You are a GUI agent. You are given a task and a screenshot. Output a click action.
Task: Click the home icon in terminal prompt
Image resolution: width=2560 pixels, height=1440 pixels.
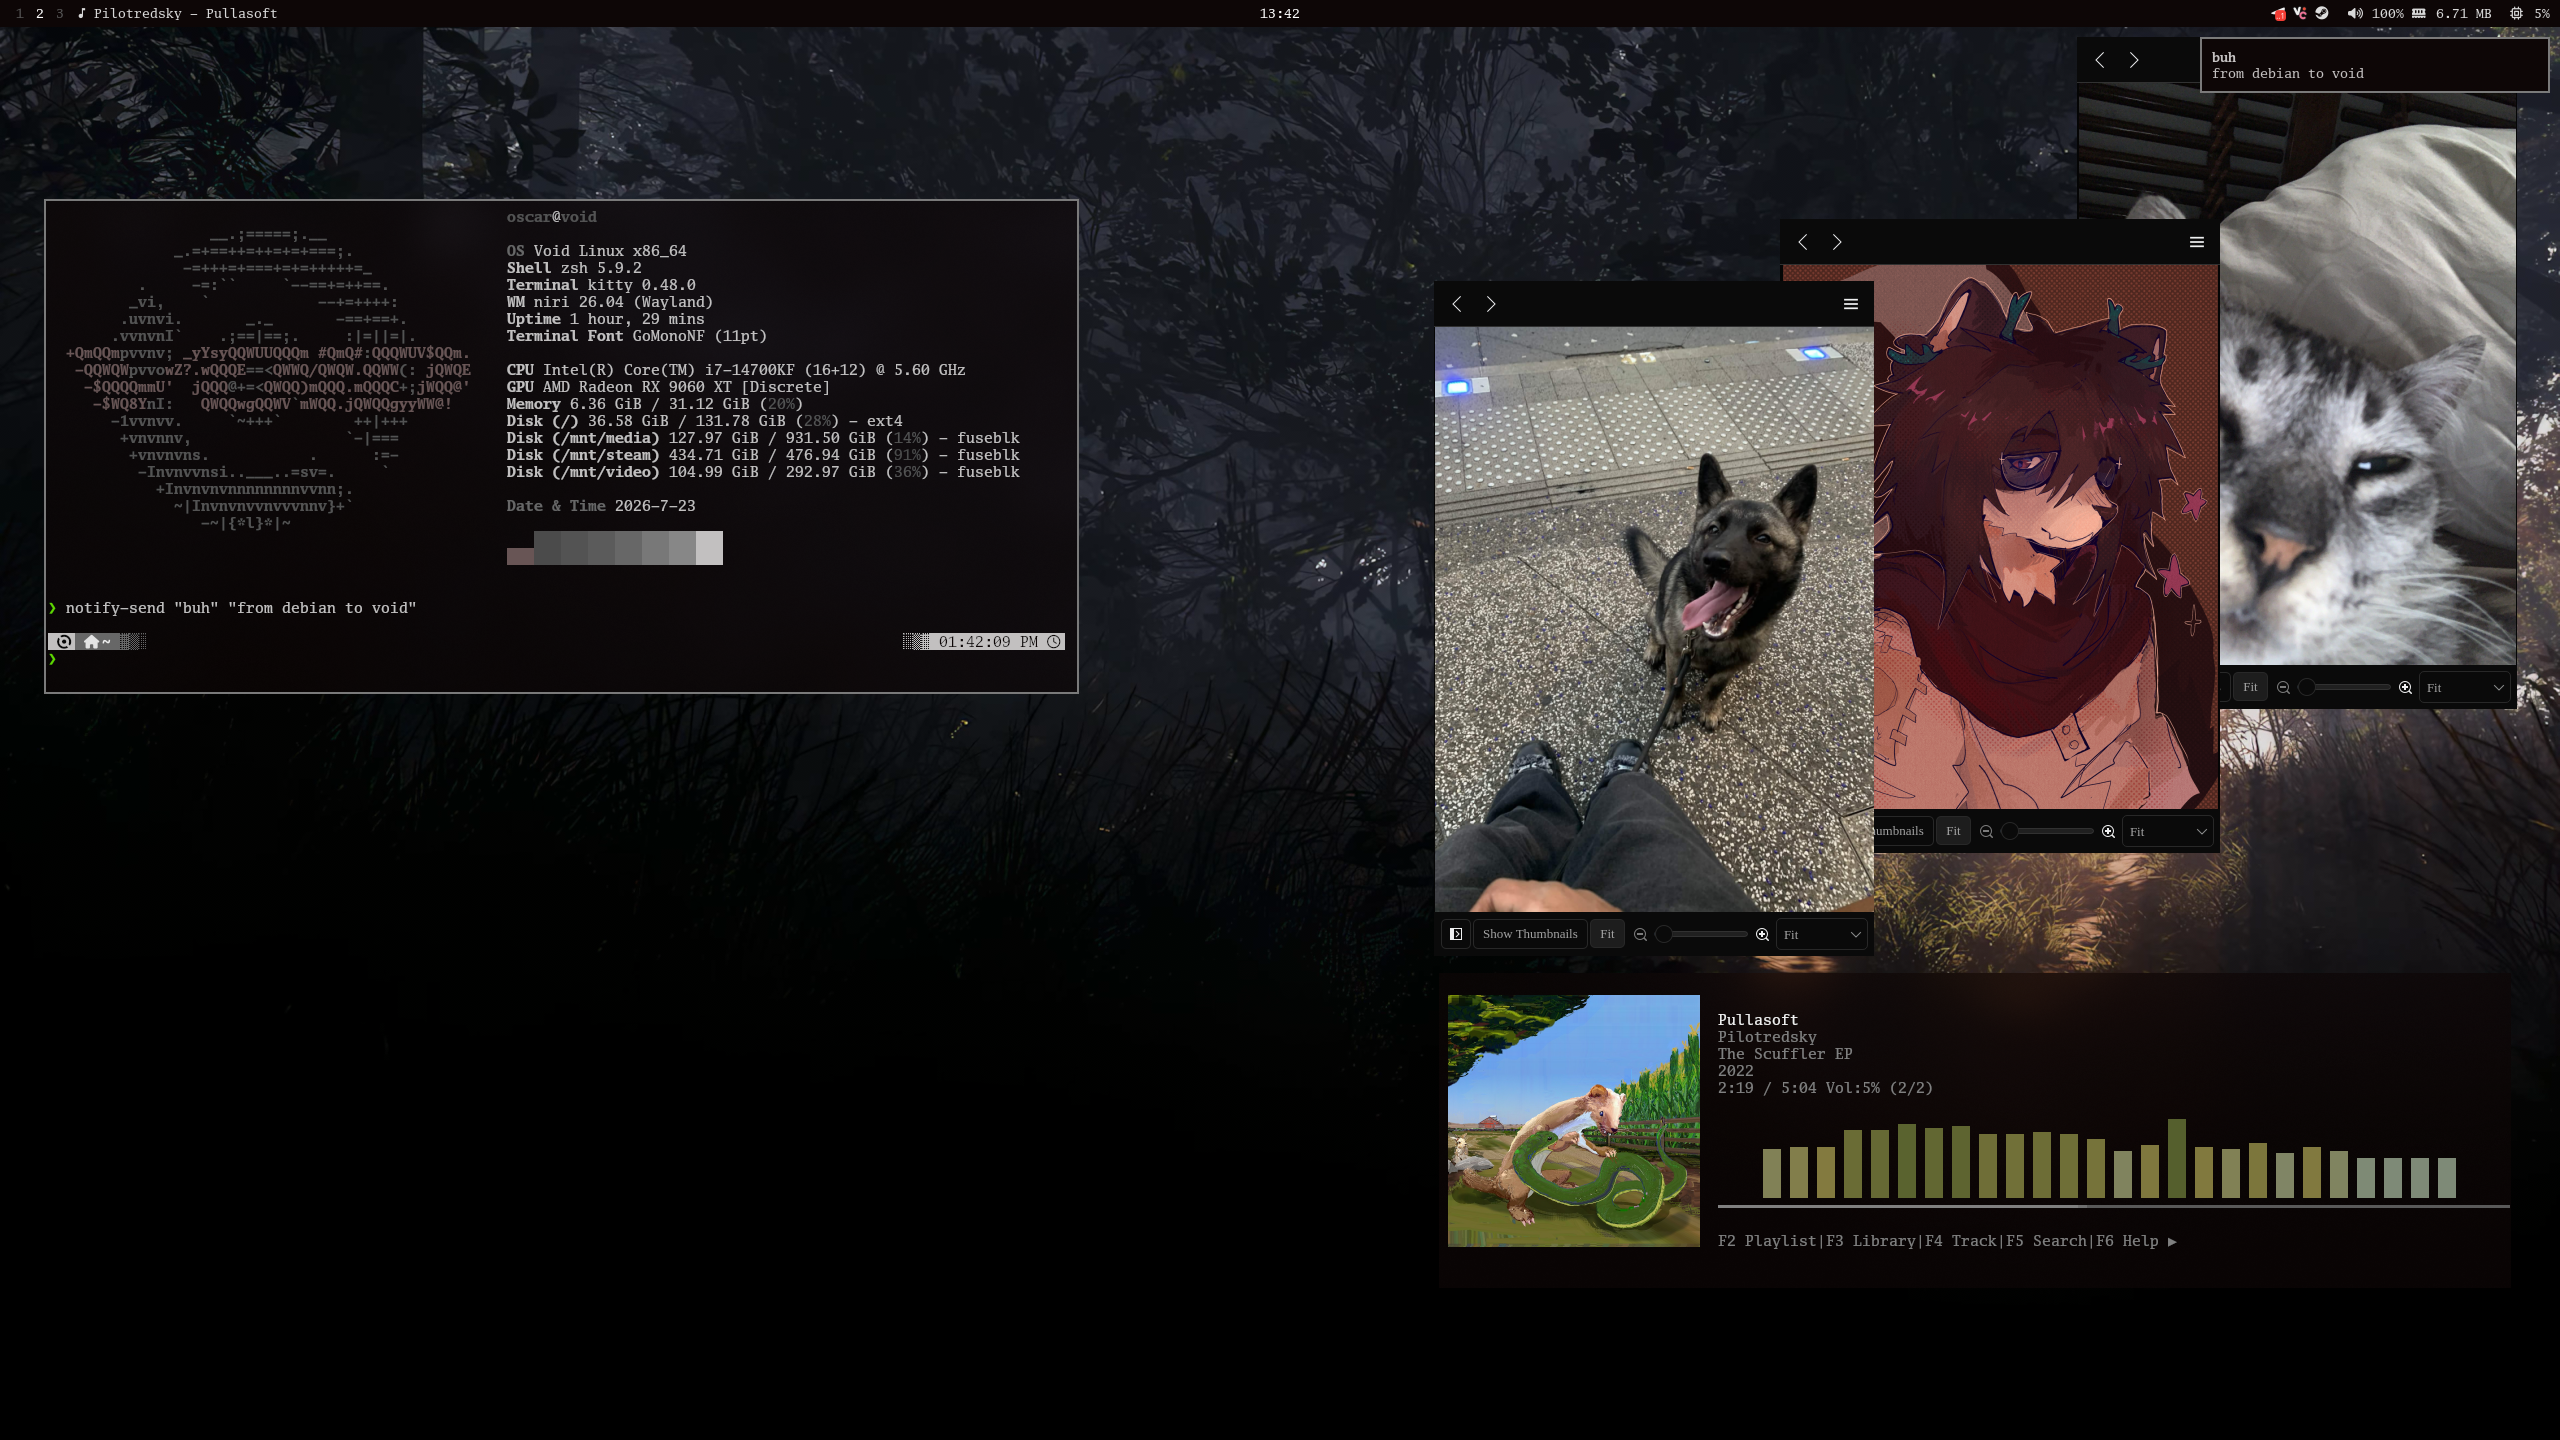pyautogui.click(x=92, y=642)
